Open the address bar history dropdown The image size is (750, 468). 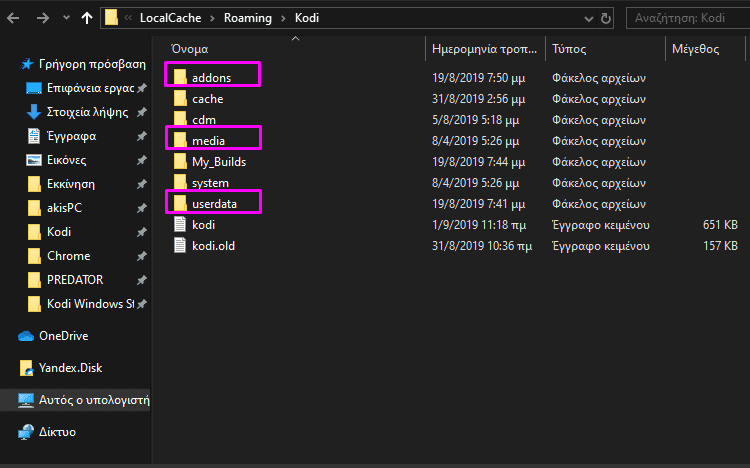[x=589, y=19]
